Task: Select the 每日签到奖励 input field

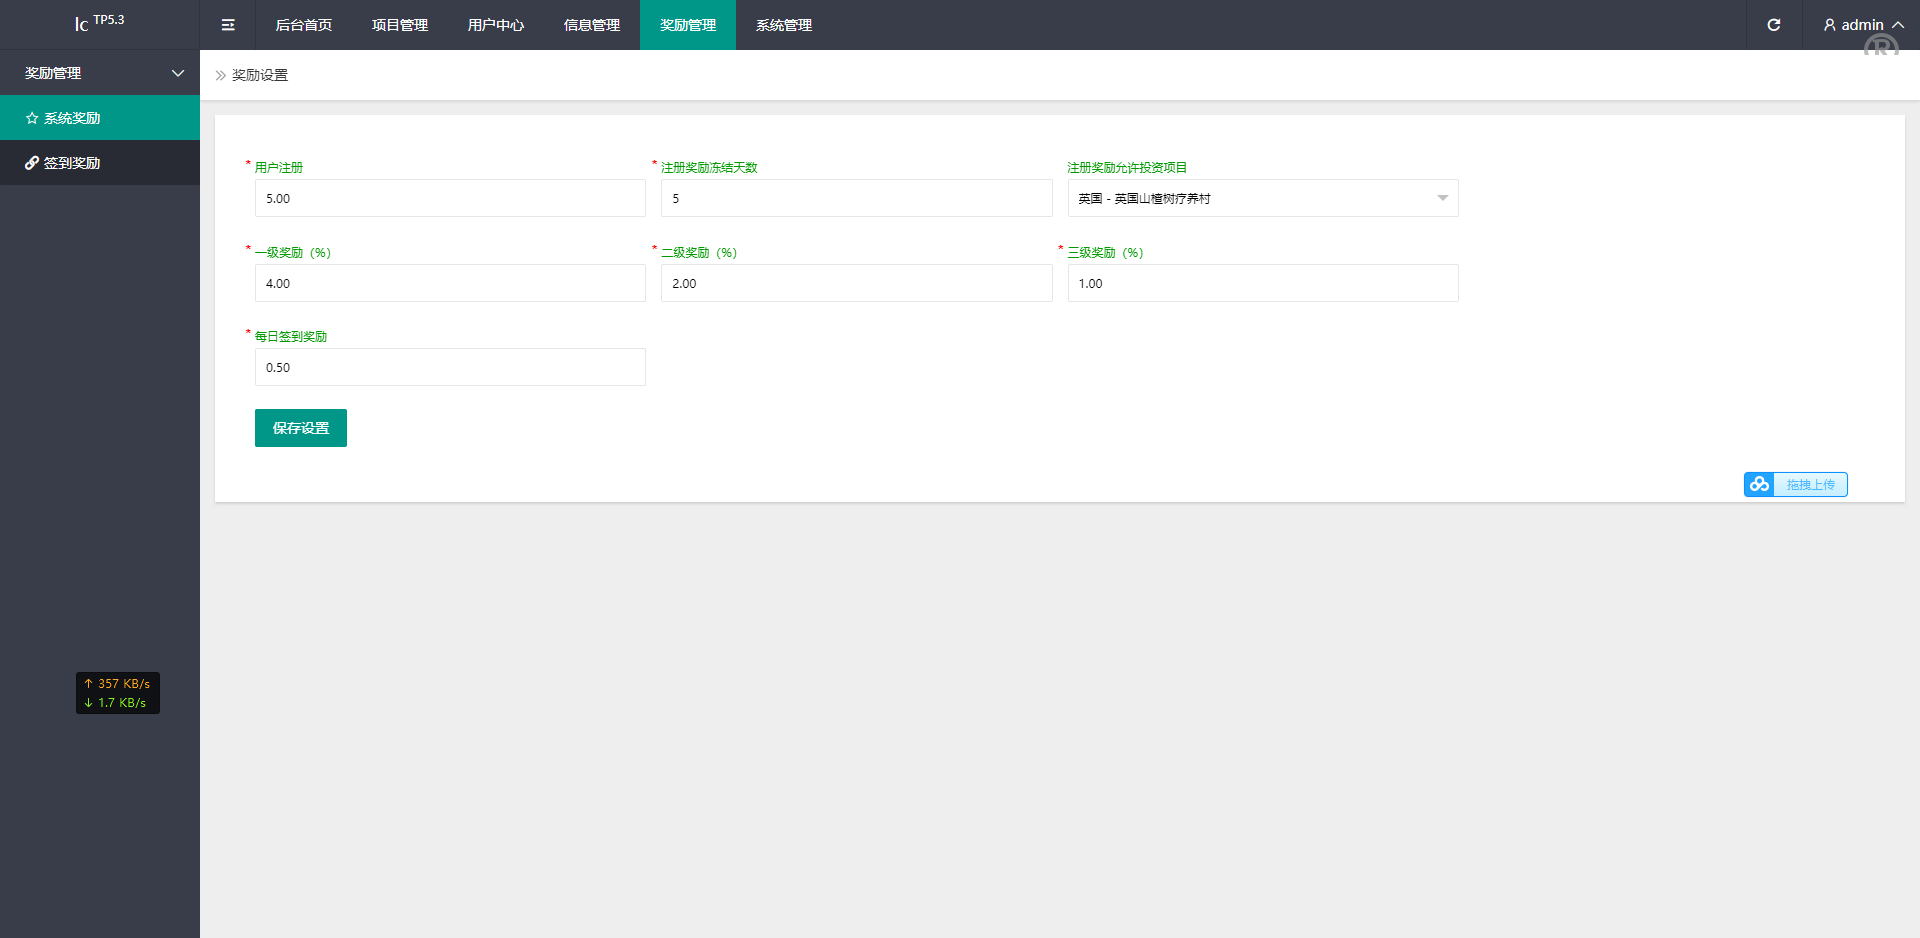Action: coord(450,367)
